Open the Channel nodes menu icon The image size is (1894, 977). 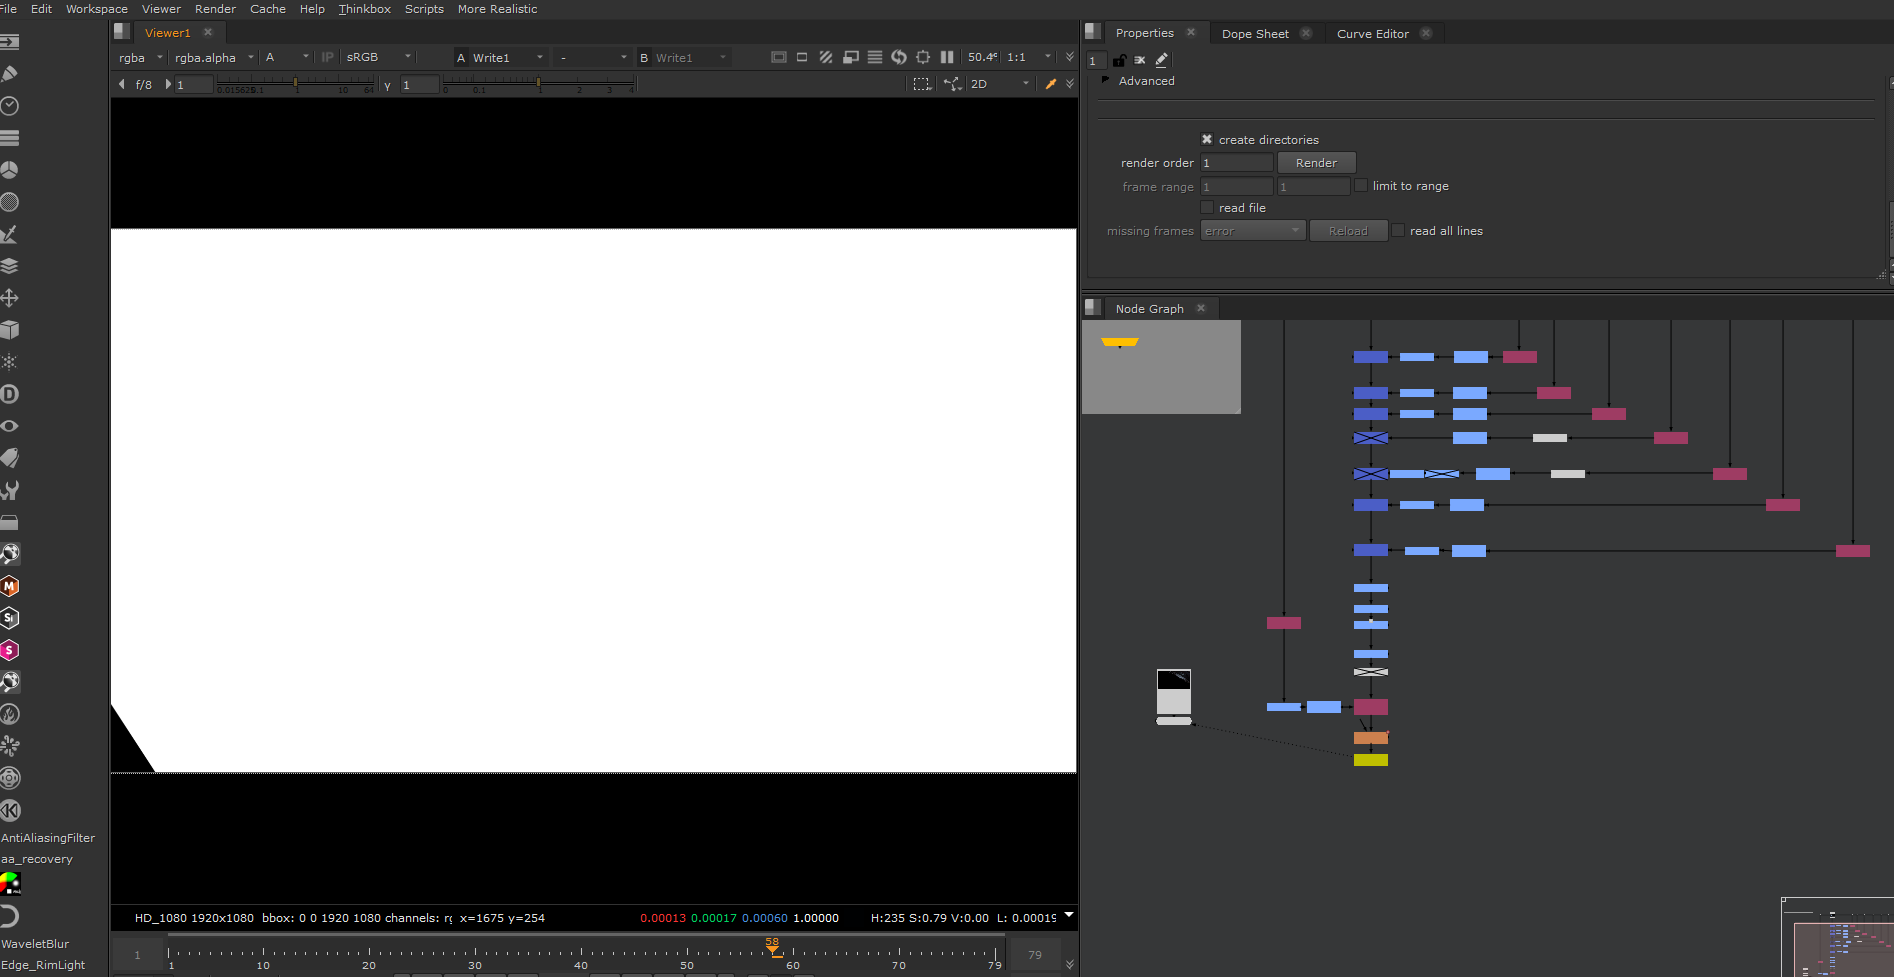tap(10, 138)
